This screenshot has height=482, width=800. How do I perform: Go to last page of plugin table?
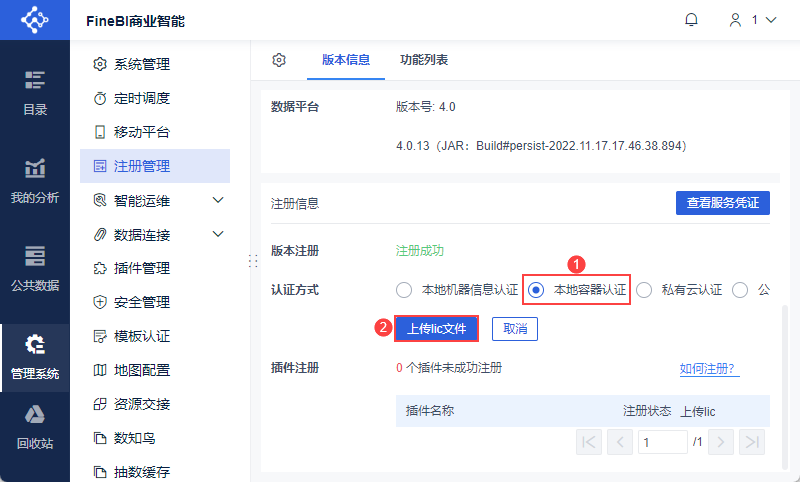[x=752, y=442]
